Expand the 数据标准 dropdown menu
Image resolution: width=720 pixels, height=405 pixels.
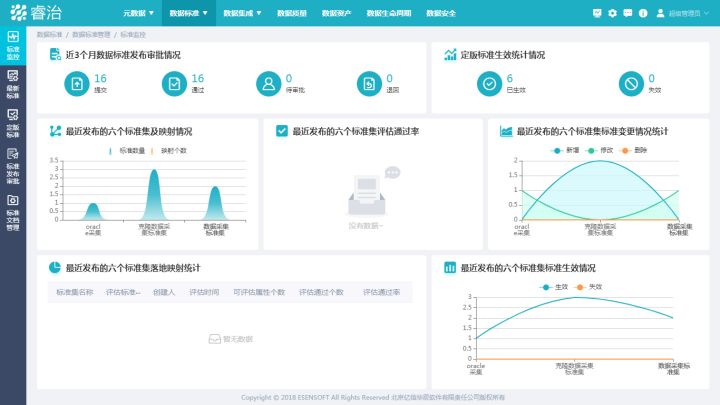point(189,13)
